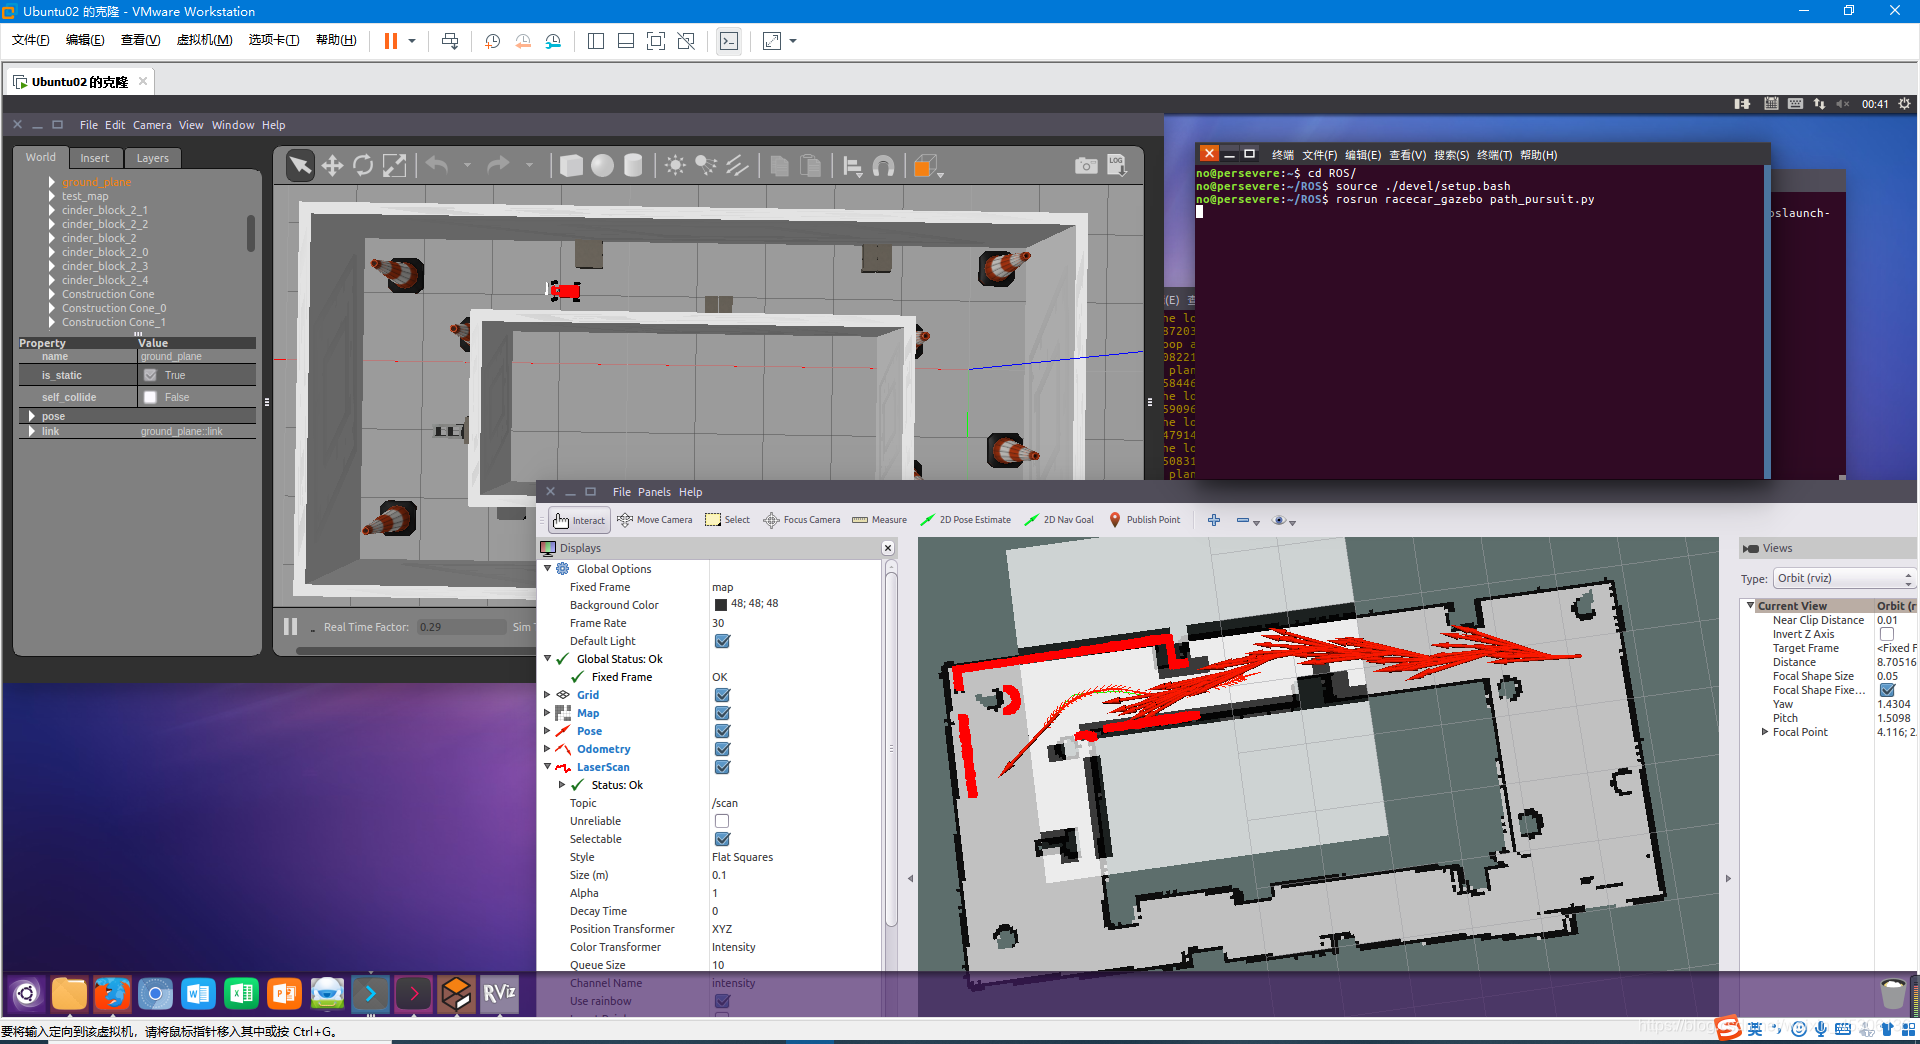Insert a cylinder shape in Gazebo
Viewport: 1920px width, 1044px height.
633,165
